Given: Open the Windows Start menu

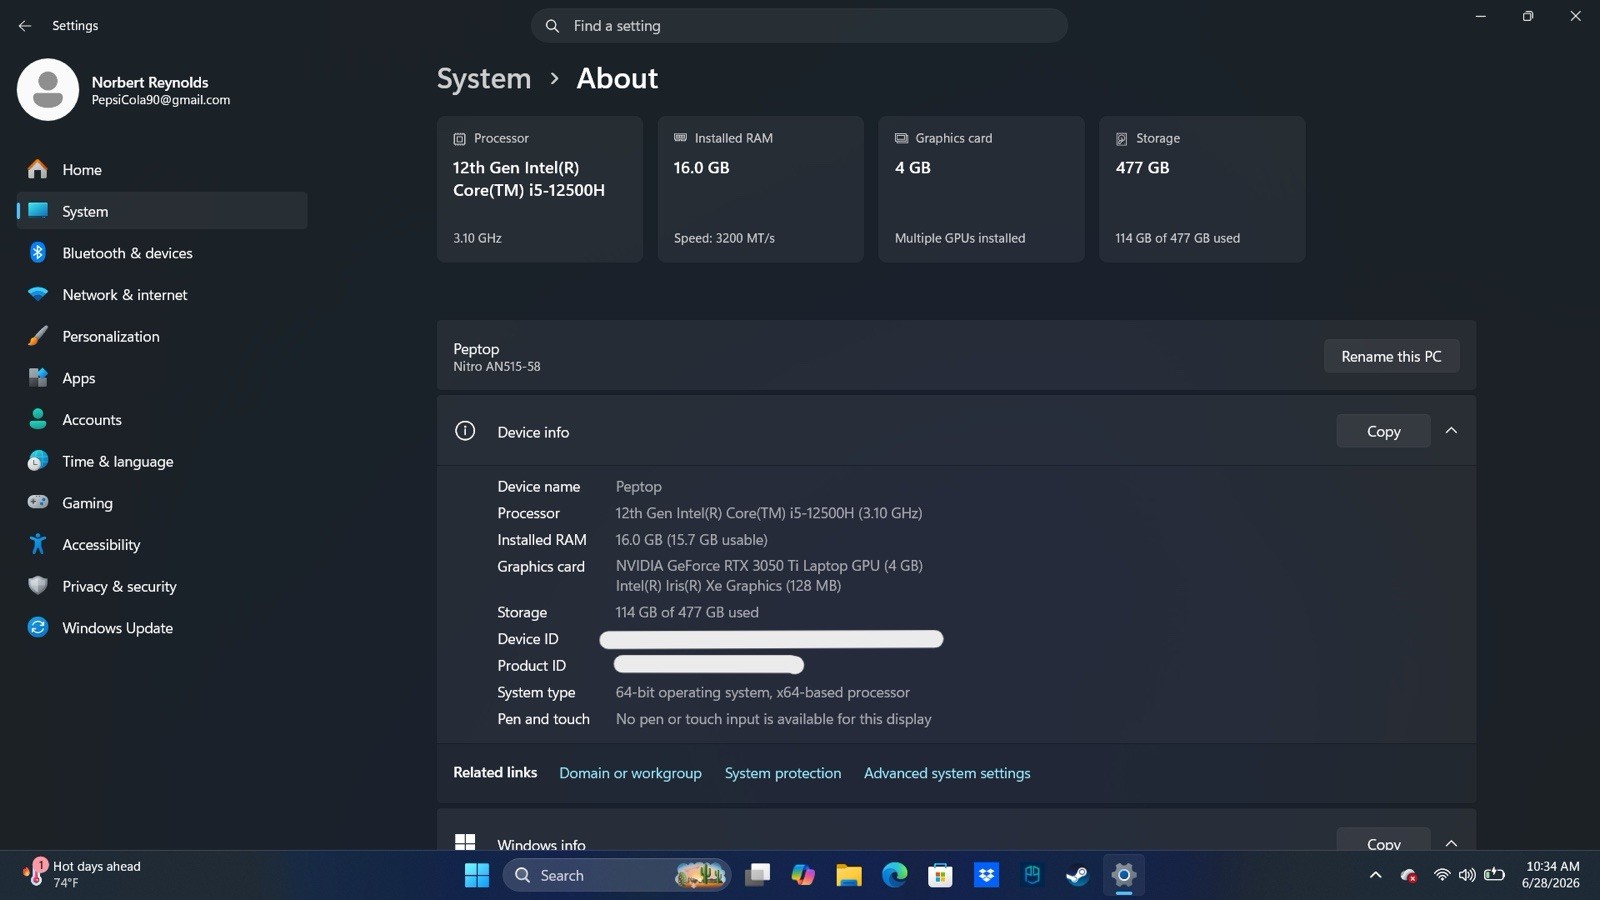Looking at the screenshot, I should (477, 875).
